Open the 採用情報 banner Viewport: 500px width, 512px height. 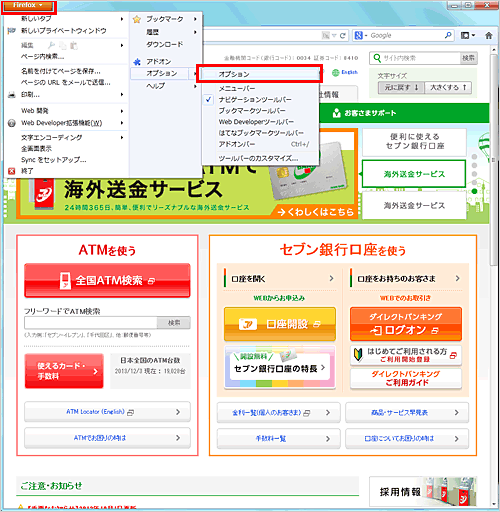point(423,492)
